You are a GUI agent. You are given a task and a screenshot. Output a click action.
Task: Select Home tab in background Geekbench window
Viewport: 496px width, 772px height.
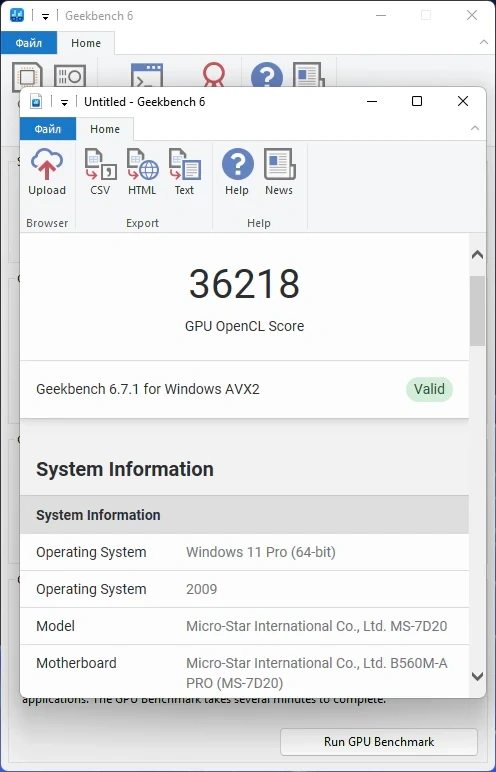point(86,43)
